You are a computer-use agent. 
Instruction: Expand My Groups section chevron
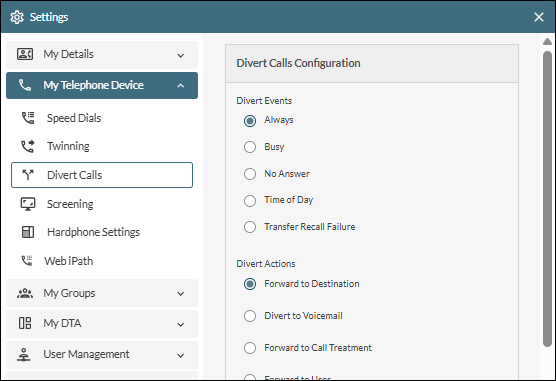tap(181, 294)
